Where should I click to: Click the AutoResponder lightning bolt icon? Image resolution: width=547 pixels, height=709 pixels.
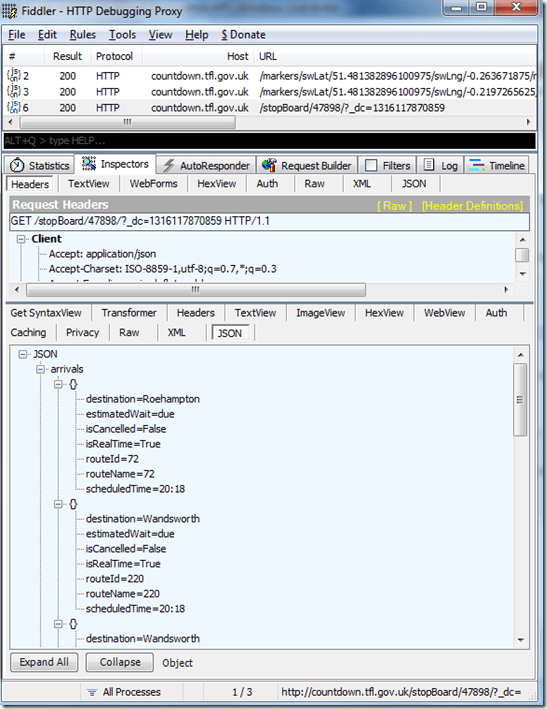[169, 165]
